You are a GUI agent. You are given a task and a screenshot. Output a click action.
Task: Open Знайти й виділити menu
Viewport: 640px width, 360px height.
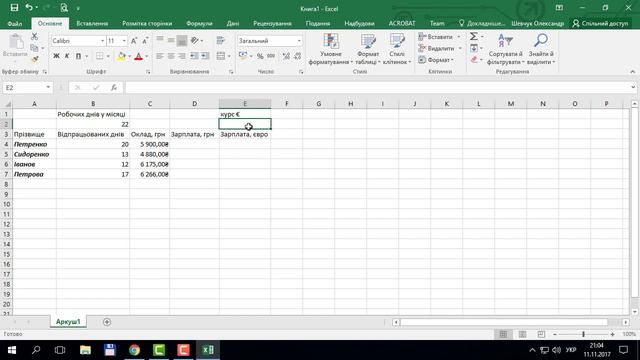click(540, 49)
